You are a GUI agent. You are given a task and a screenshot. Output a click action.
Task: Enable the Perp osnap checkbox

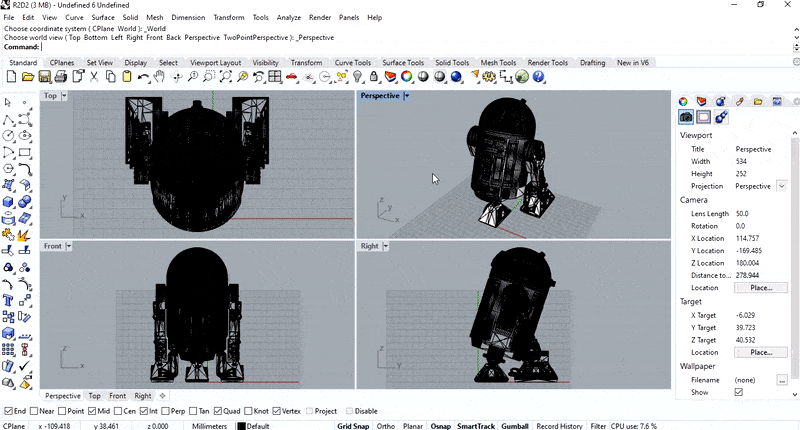point(165,411)
